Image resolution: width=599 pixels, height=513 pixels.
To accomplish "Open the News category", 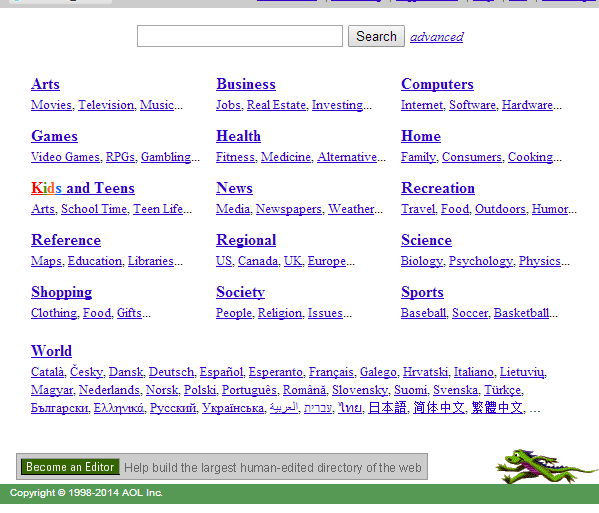I will pyautogui.click(x=235, y=188).
